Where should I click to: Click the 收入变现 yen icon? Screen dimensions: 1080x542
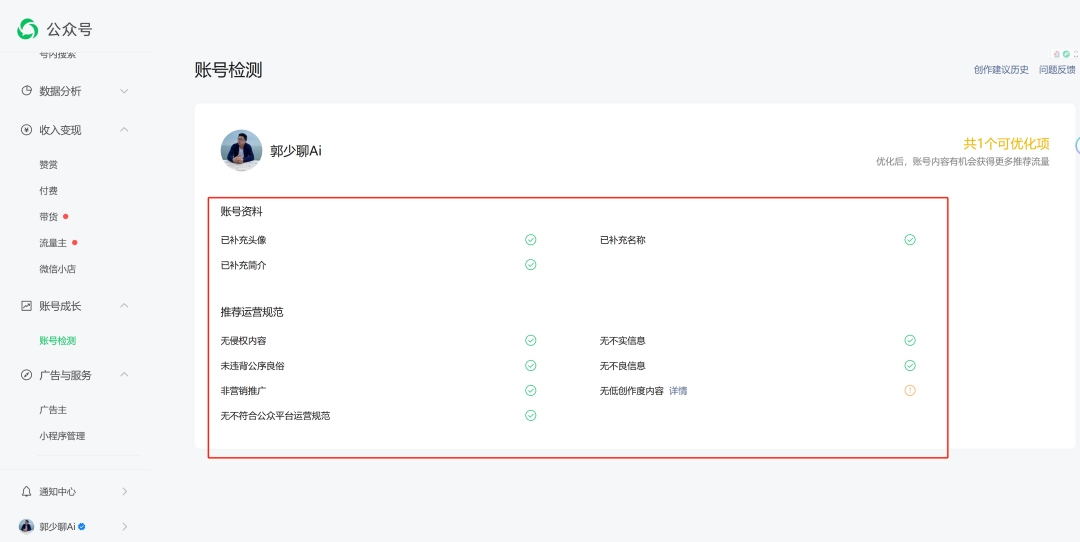point(27,130)
